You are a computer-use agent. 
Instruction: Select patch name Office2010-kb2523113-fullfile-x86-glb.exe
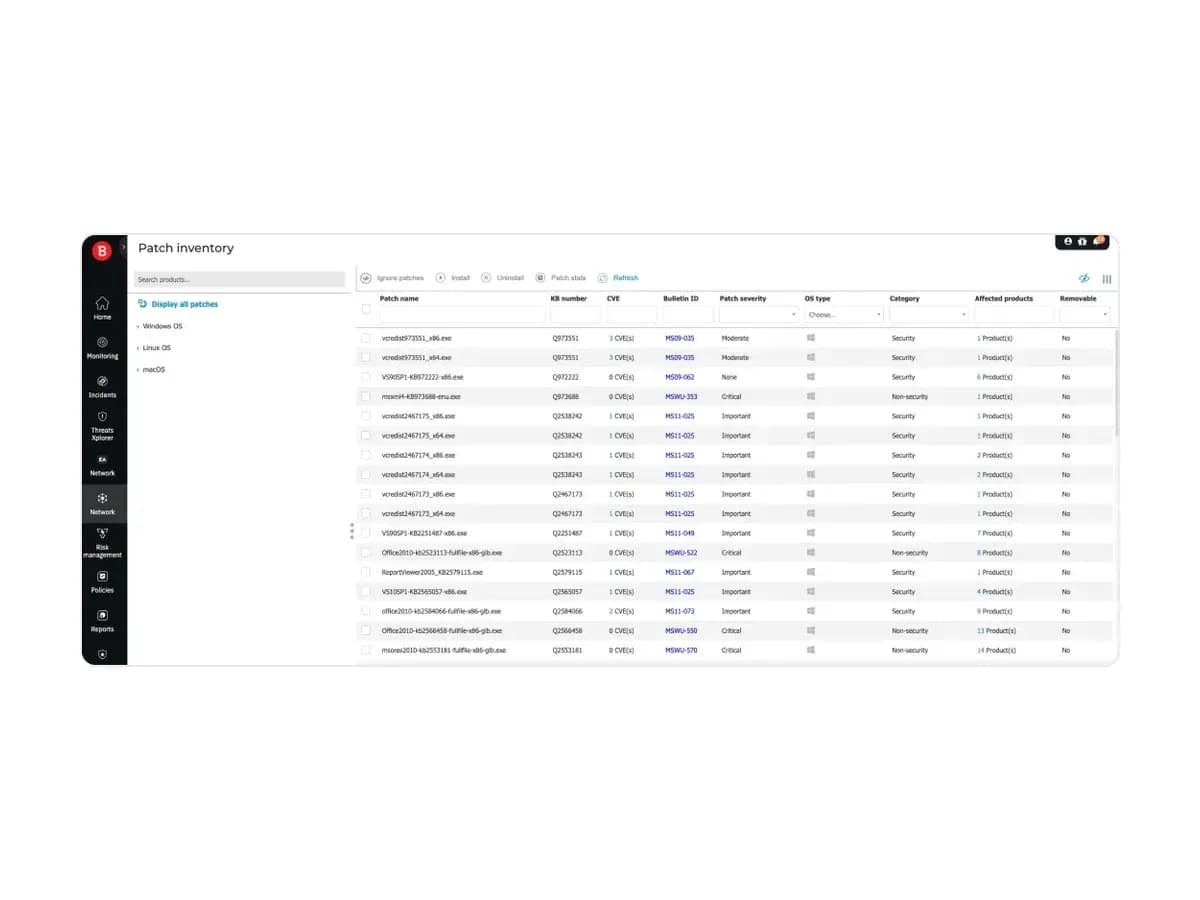click(442, 553)
